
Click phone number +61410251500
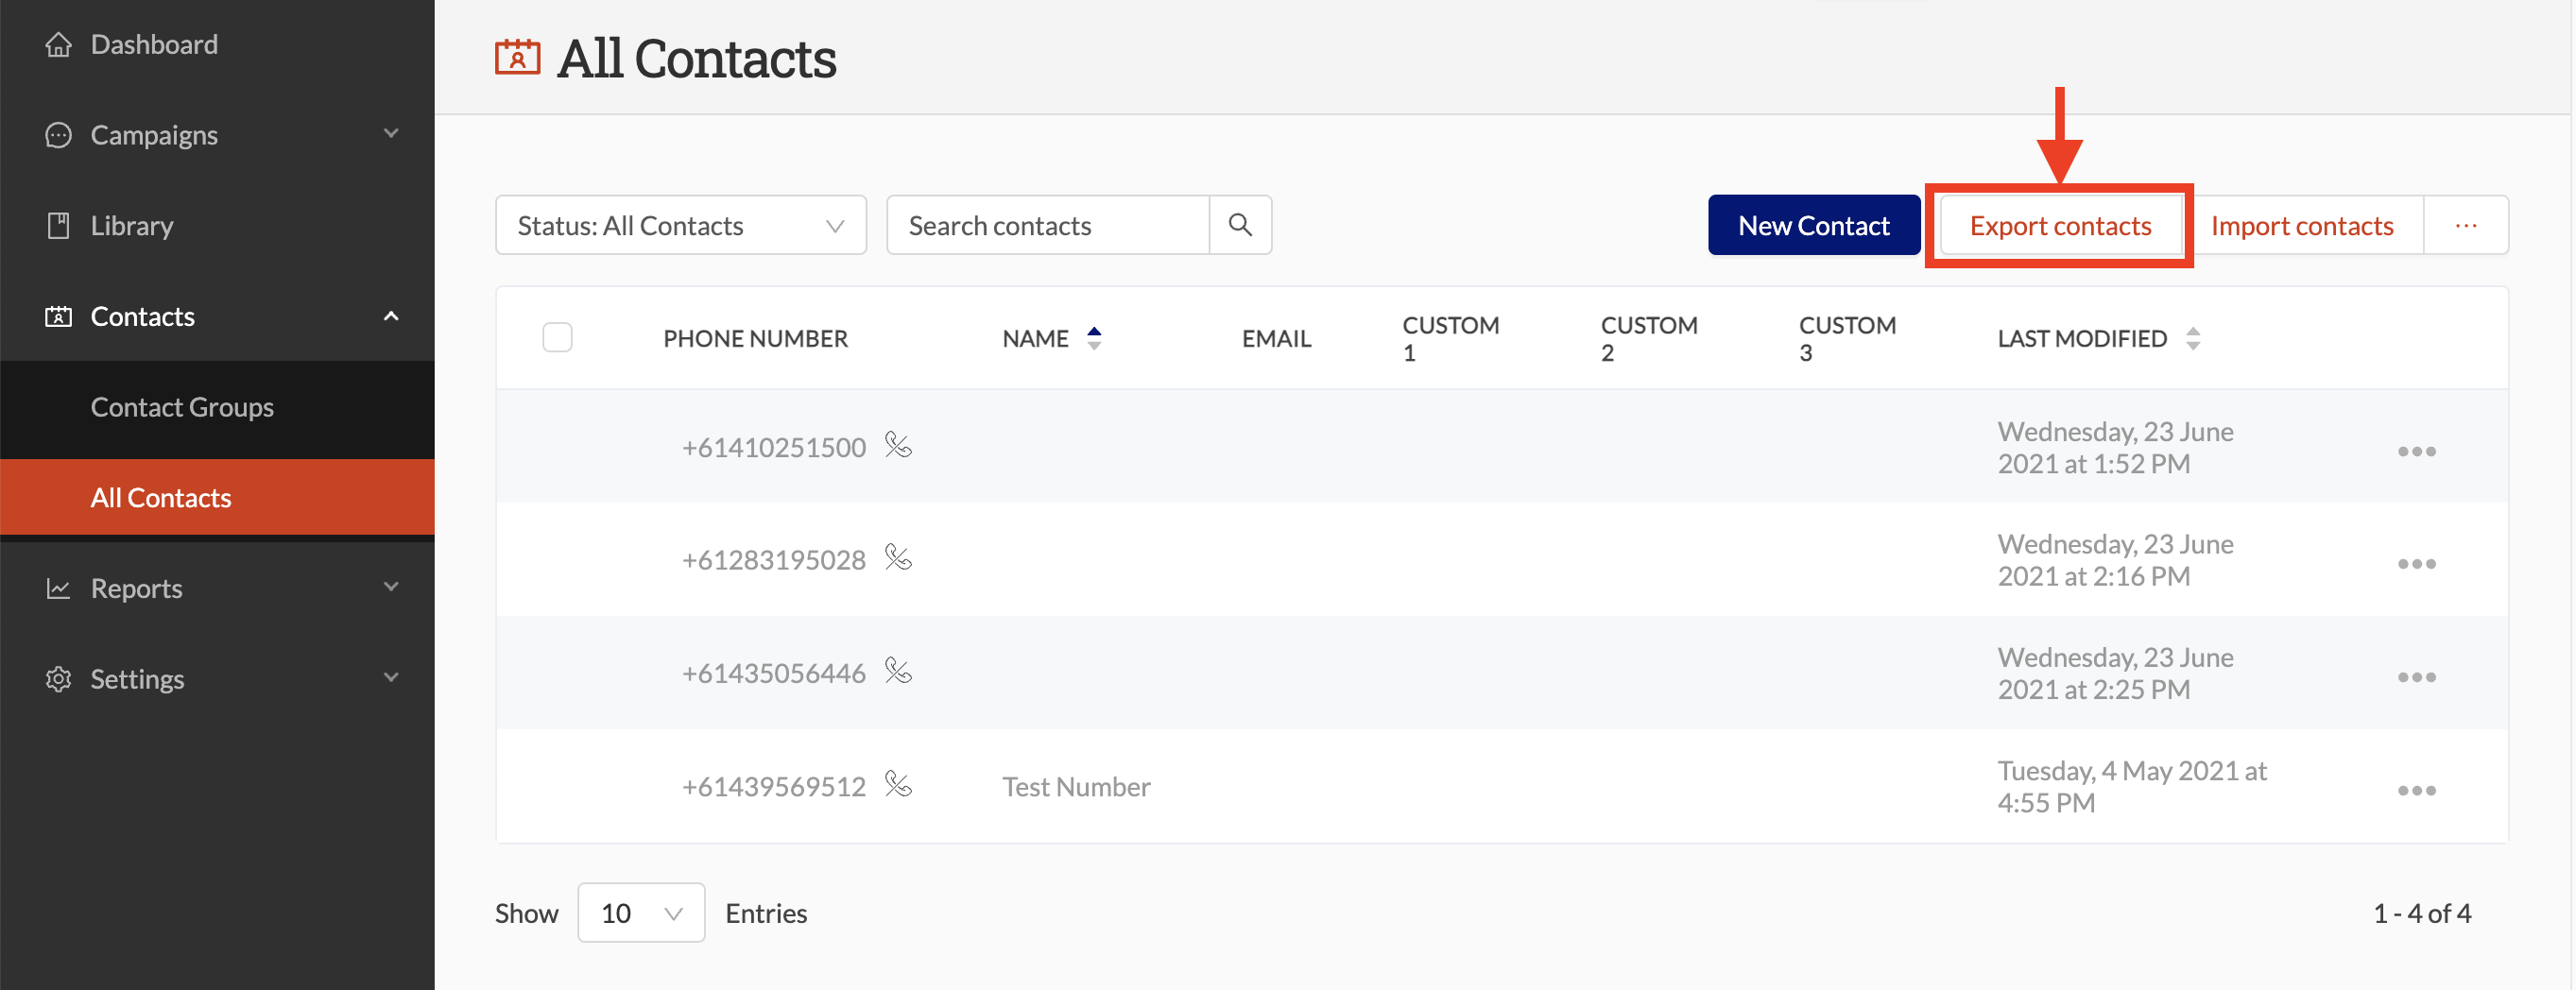773,447
